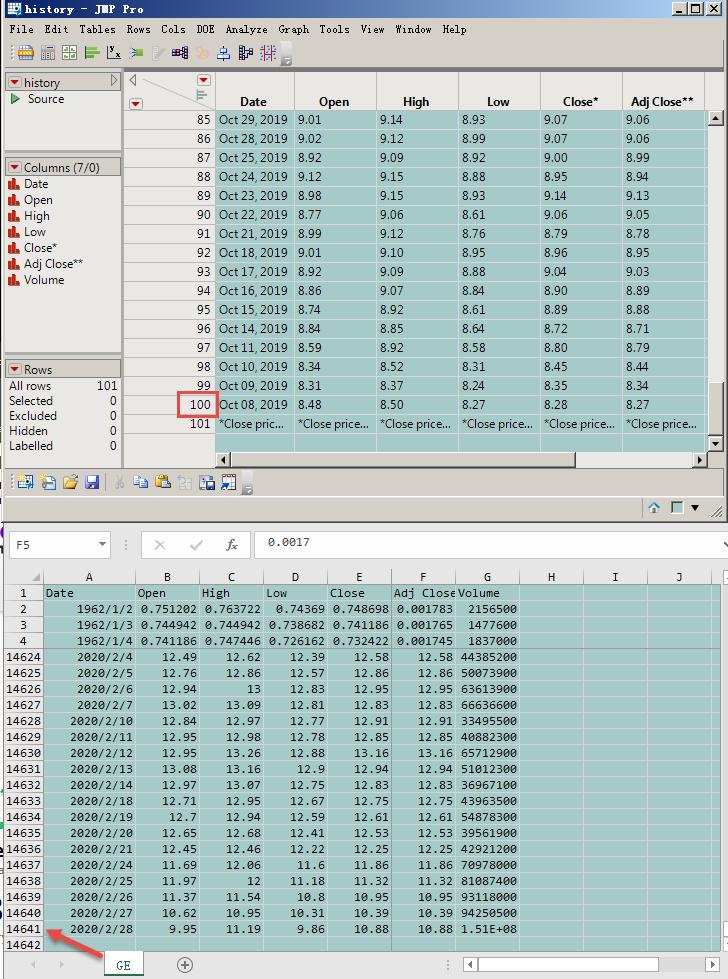Click the Fit Y by X toolbar icon

click(x=115, y=53)
